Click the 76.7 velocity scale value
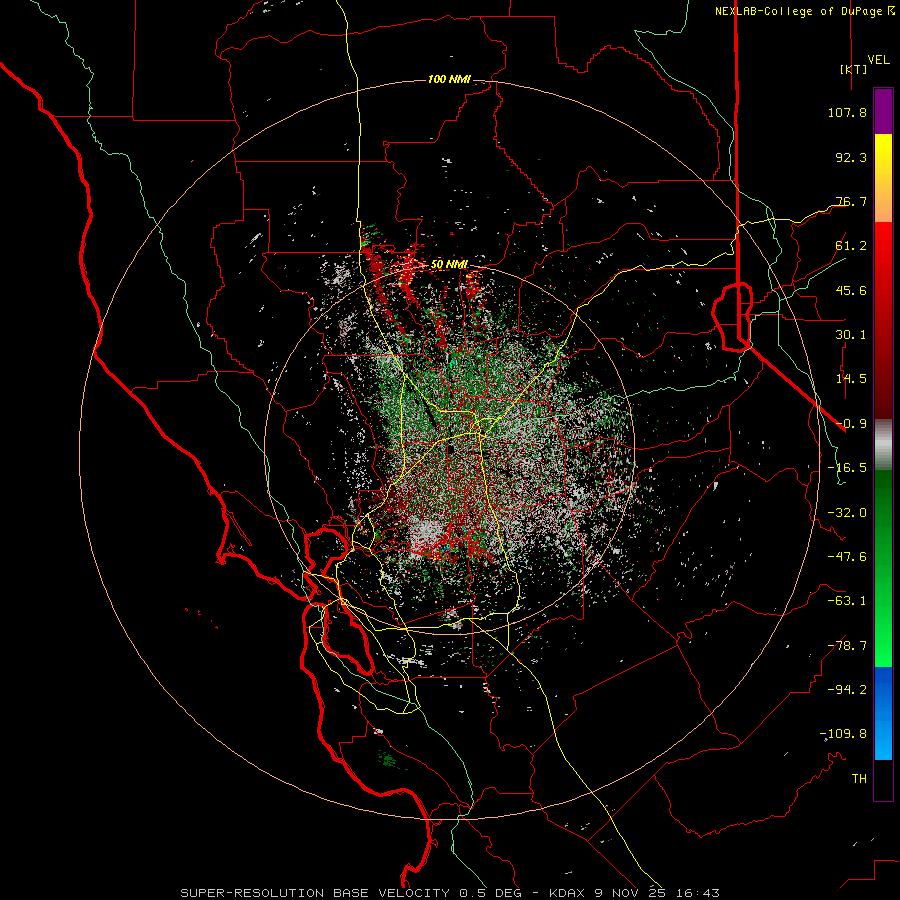Viewport: 900px width, 900px height. click(851, 201)
